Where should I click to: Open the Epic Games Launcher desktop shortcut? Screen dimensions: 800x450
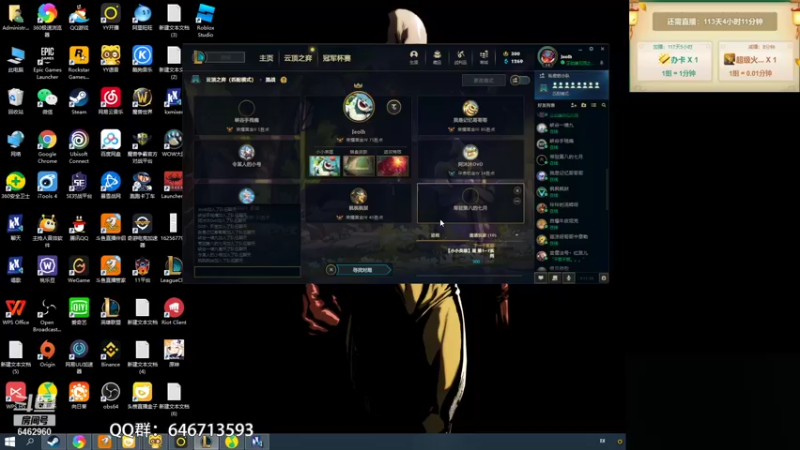[47, 62]
